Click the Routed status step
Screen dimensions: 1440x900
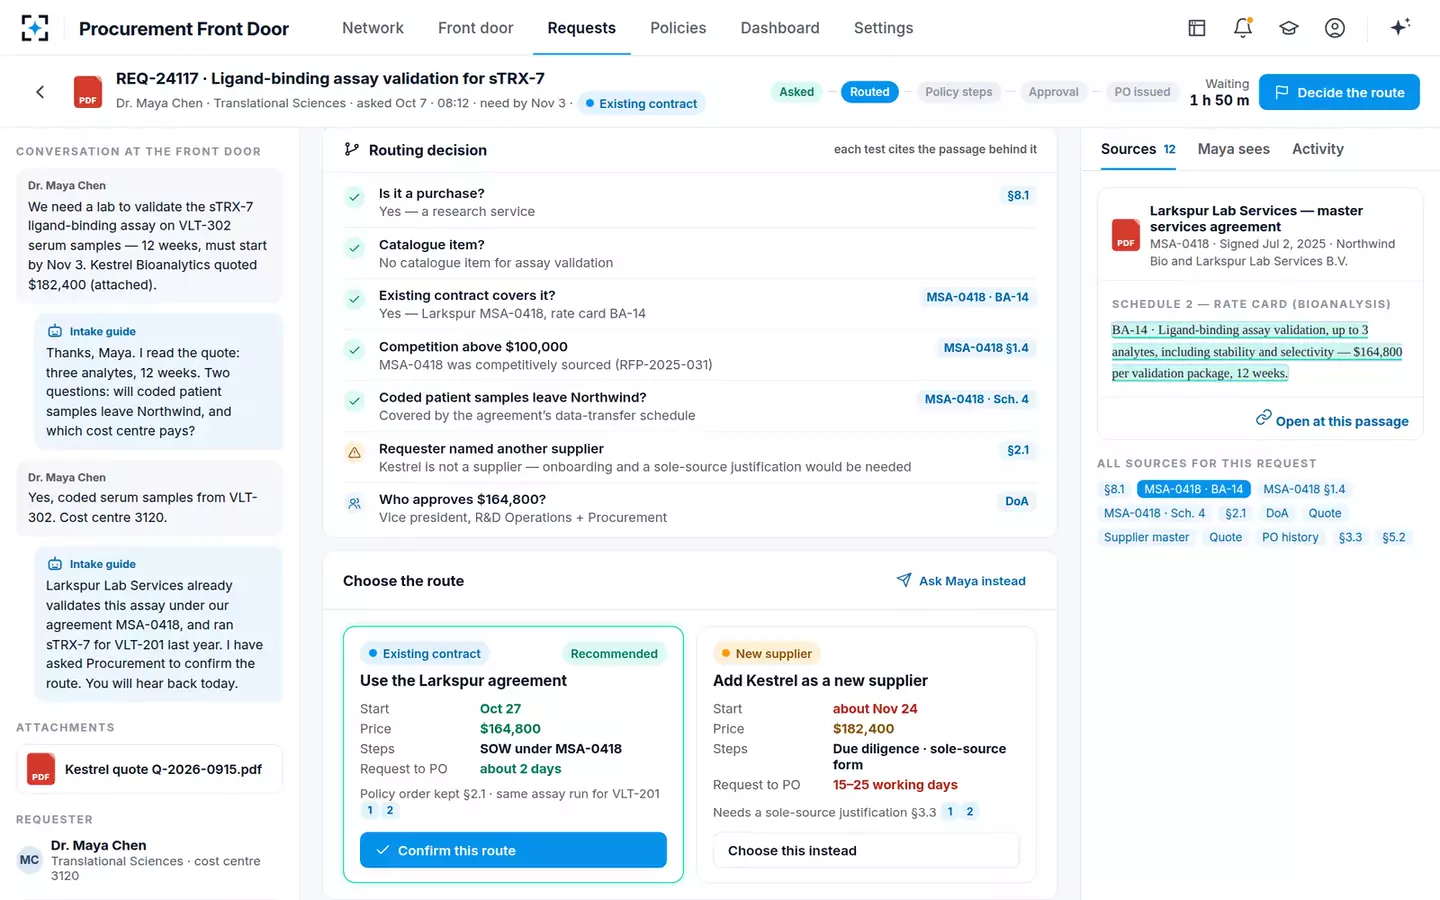coord(869,92)
